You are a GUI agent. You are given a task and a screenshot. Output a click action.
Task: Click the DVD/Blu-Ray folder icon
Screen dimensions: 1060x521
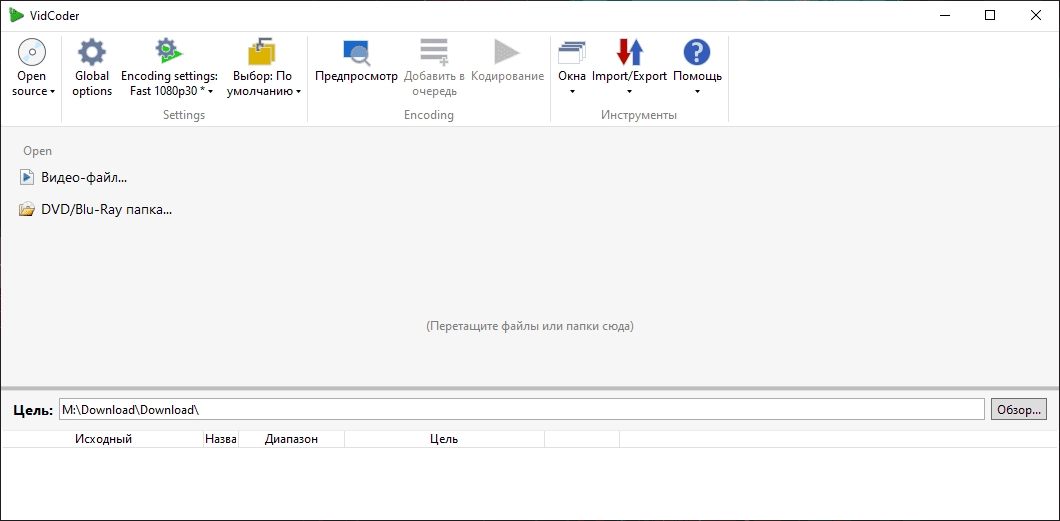pos(27,209)
